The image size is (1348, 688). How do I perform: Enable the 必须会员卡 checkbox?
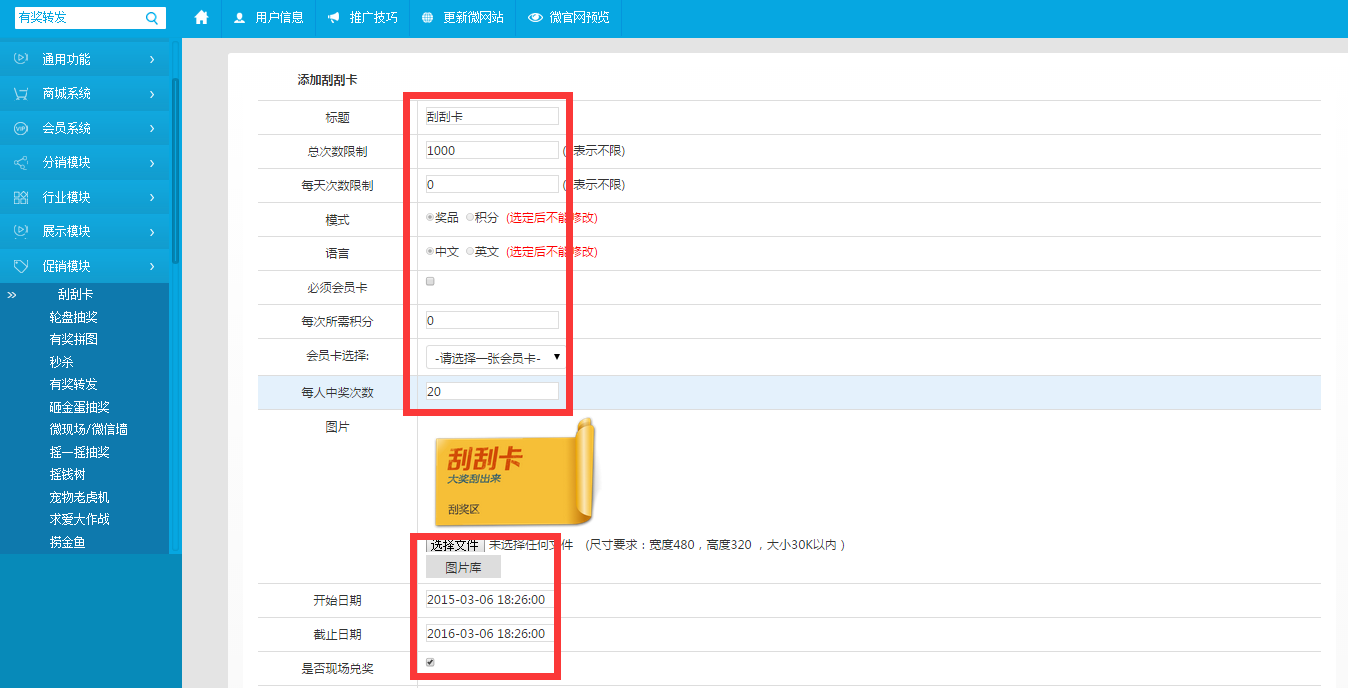431,282
